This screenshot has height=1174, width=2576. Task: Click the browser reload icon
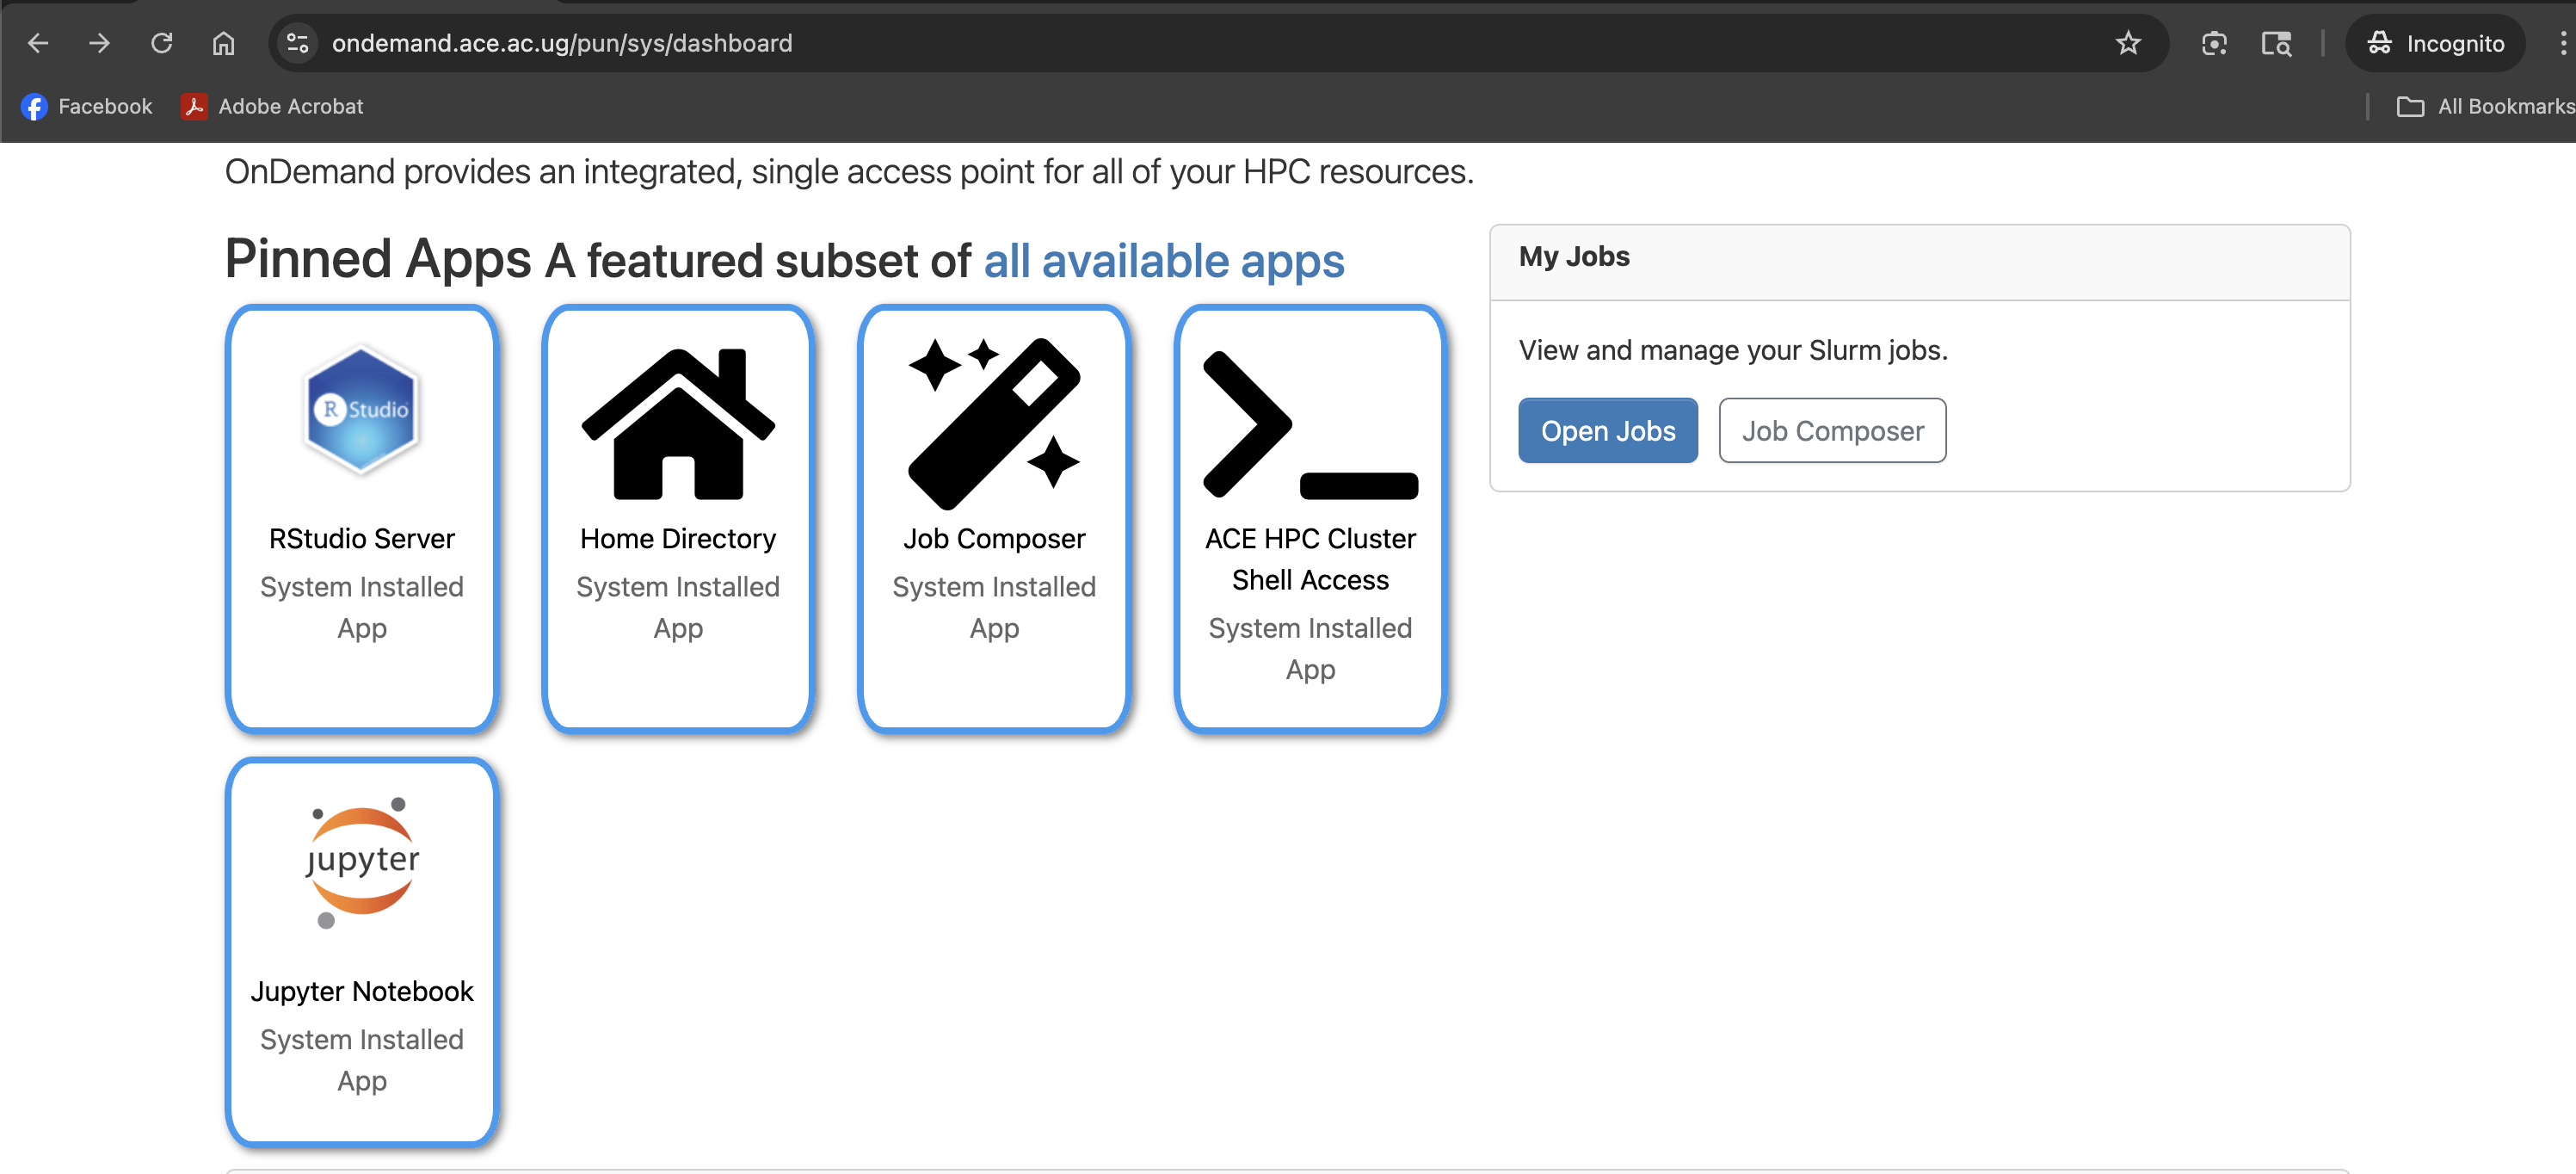point(161,43)
